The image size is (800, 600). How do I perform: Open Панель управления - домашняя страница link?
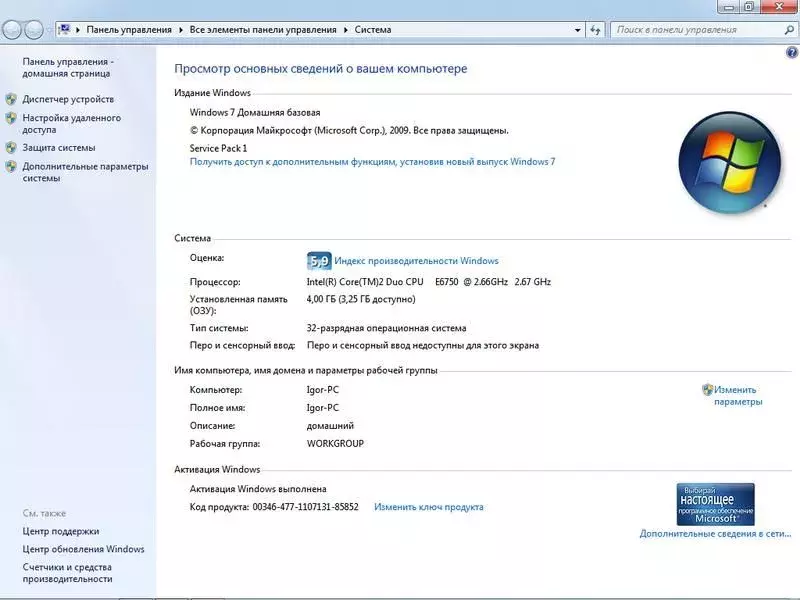point(68,67)
